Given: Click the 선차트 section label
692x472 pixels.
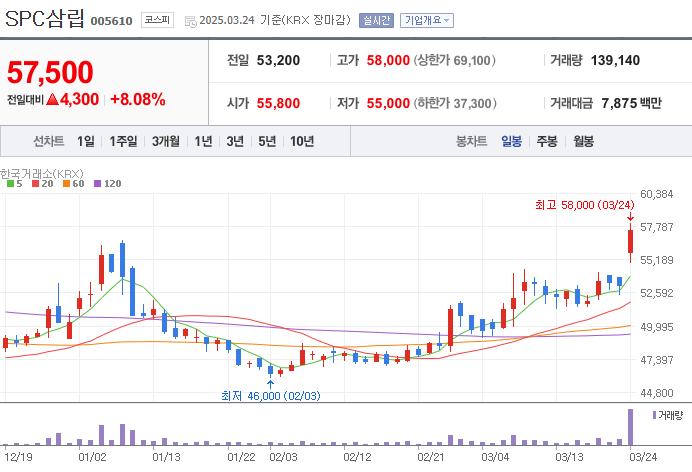Looking at the screenshot, I should tap(49, 141).
